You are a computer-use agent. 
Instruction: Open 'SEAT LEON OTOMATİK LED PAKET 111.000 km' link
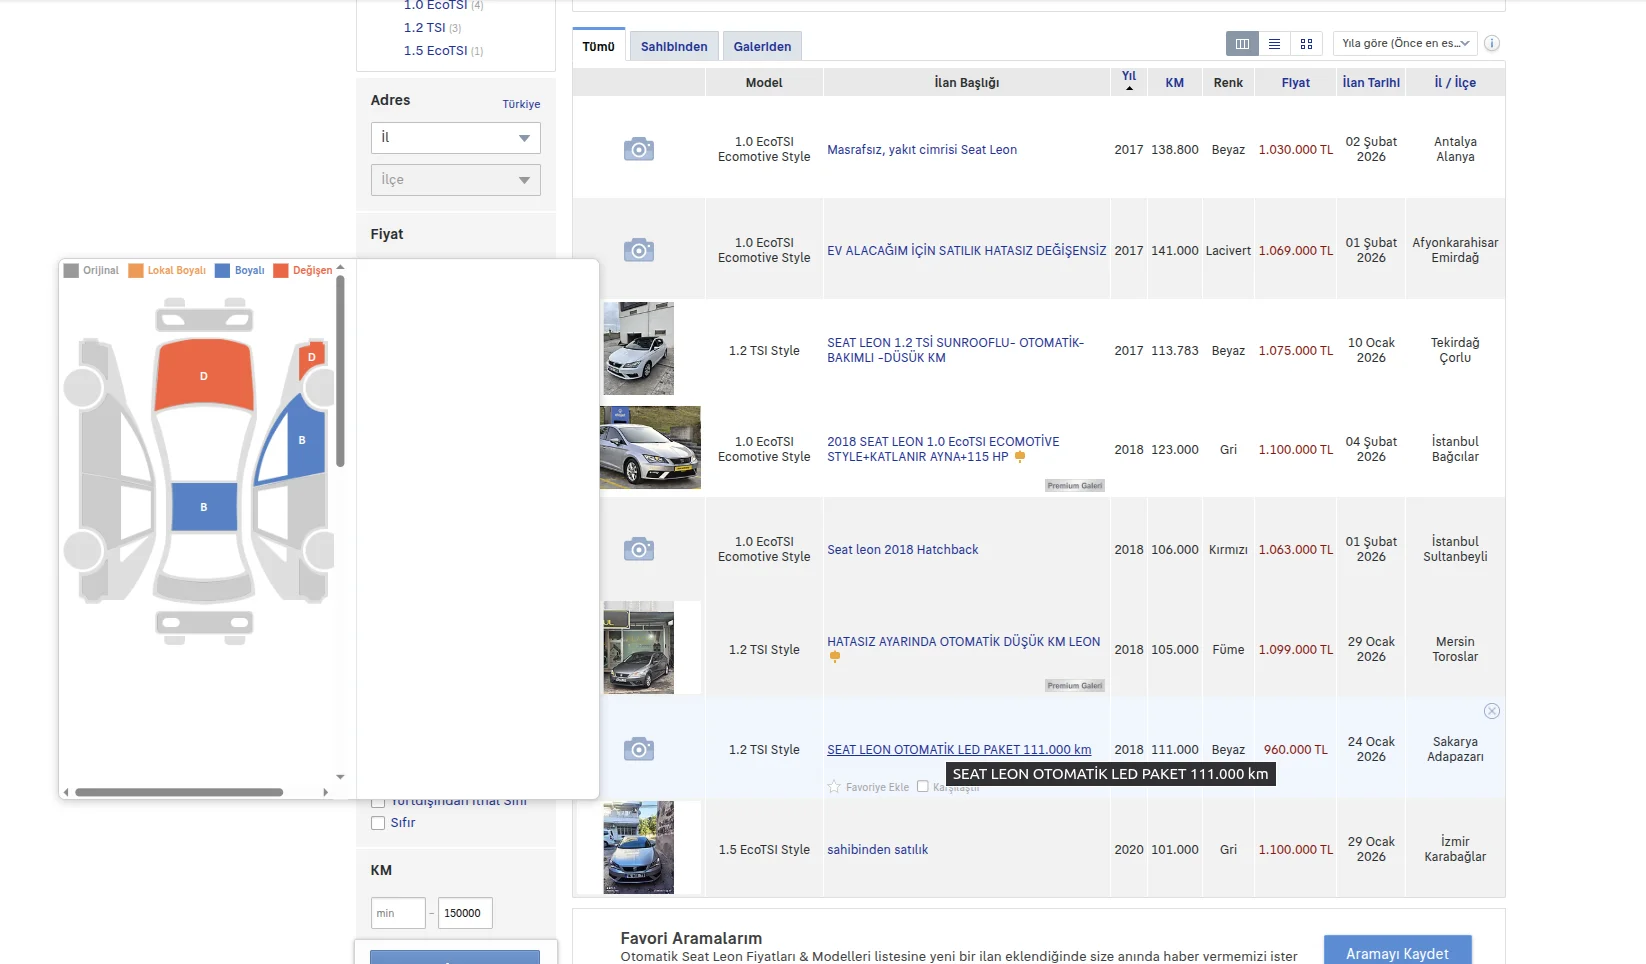coord(959,750)
